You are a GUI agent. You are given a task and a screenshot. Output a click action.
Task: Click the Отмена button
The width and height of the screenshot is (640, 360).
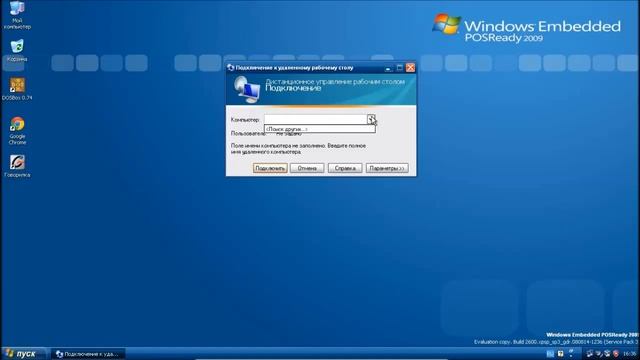pyautogui.click(x=307, y=168)
